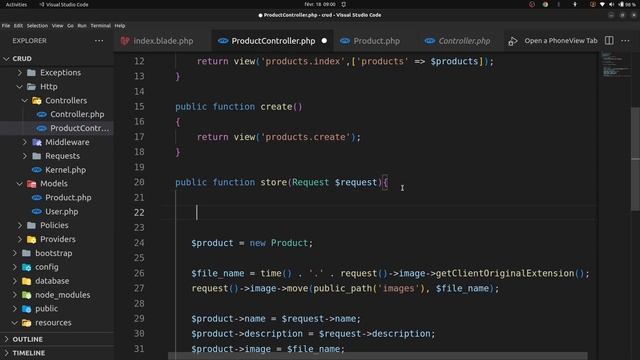Click line number 22 in the gutter
The width and height of the screenshot is (640, 360).
(x=139, y=213)
